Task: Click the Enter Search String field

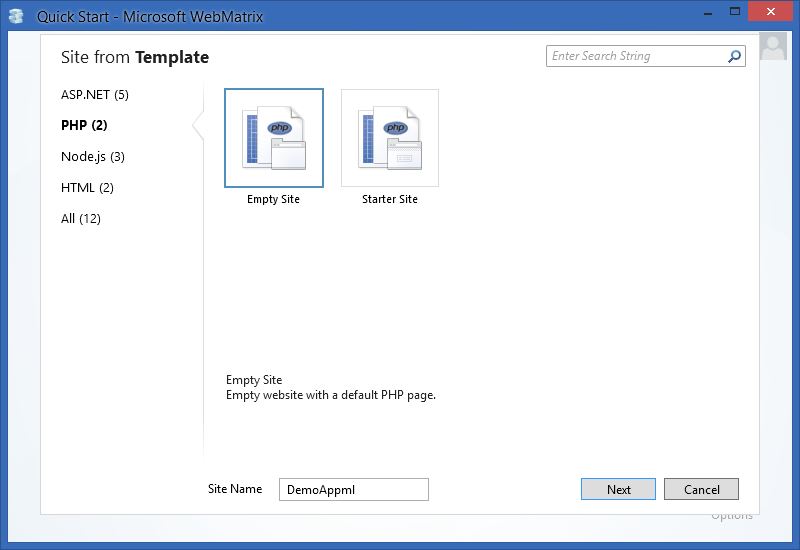Action: [636, 56]
